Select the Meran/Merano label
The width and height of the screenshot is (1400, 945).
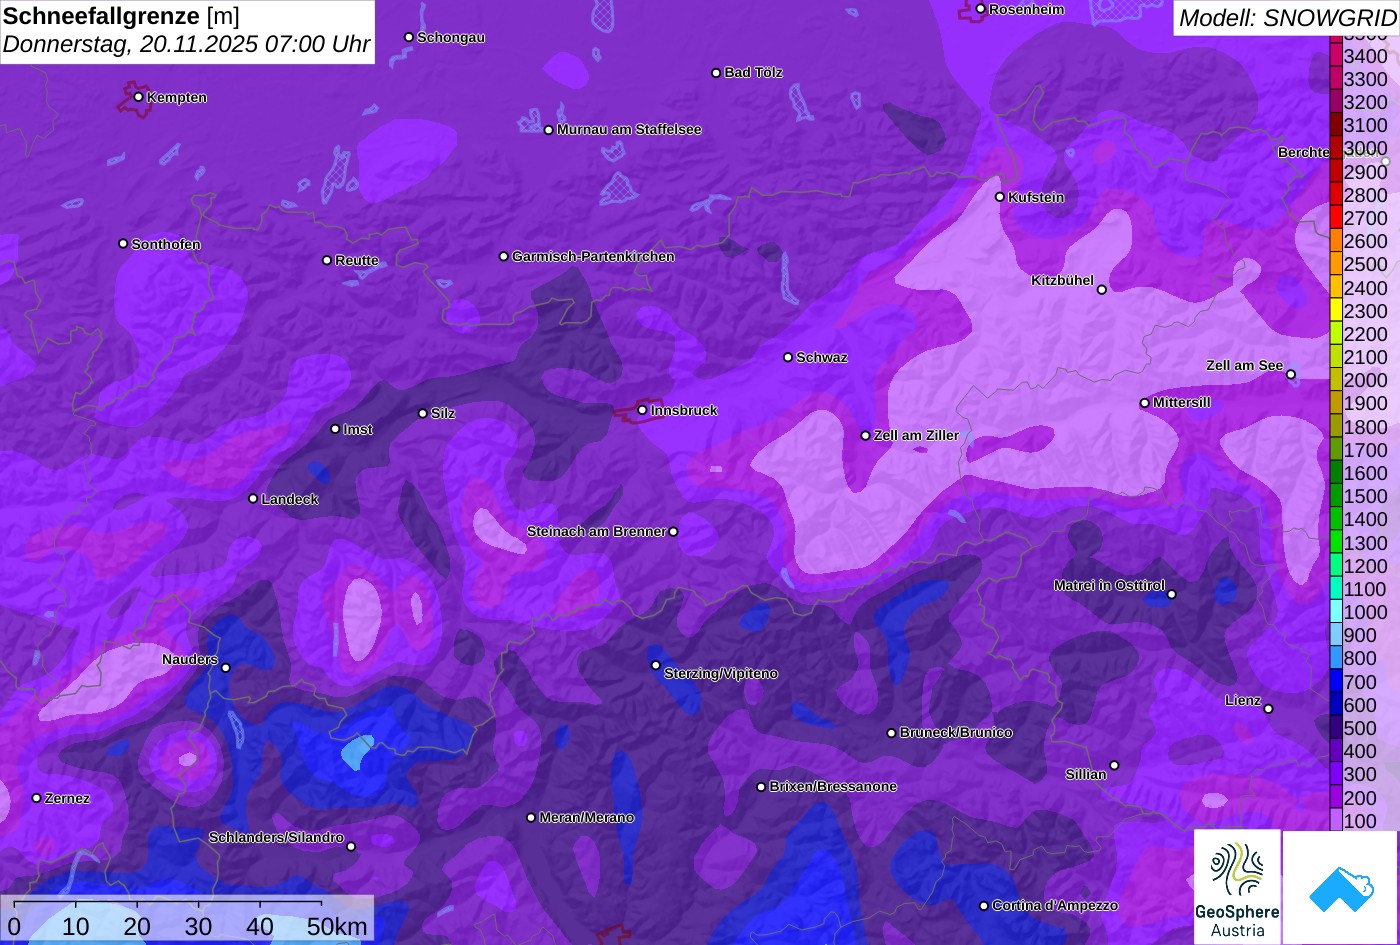pos(587,817)
